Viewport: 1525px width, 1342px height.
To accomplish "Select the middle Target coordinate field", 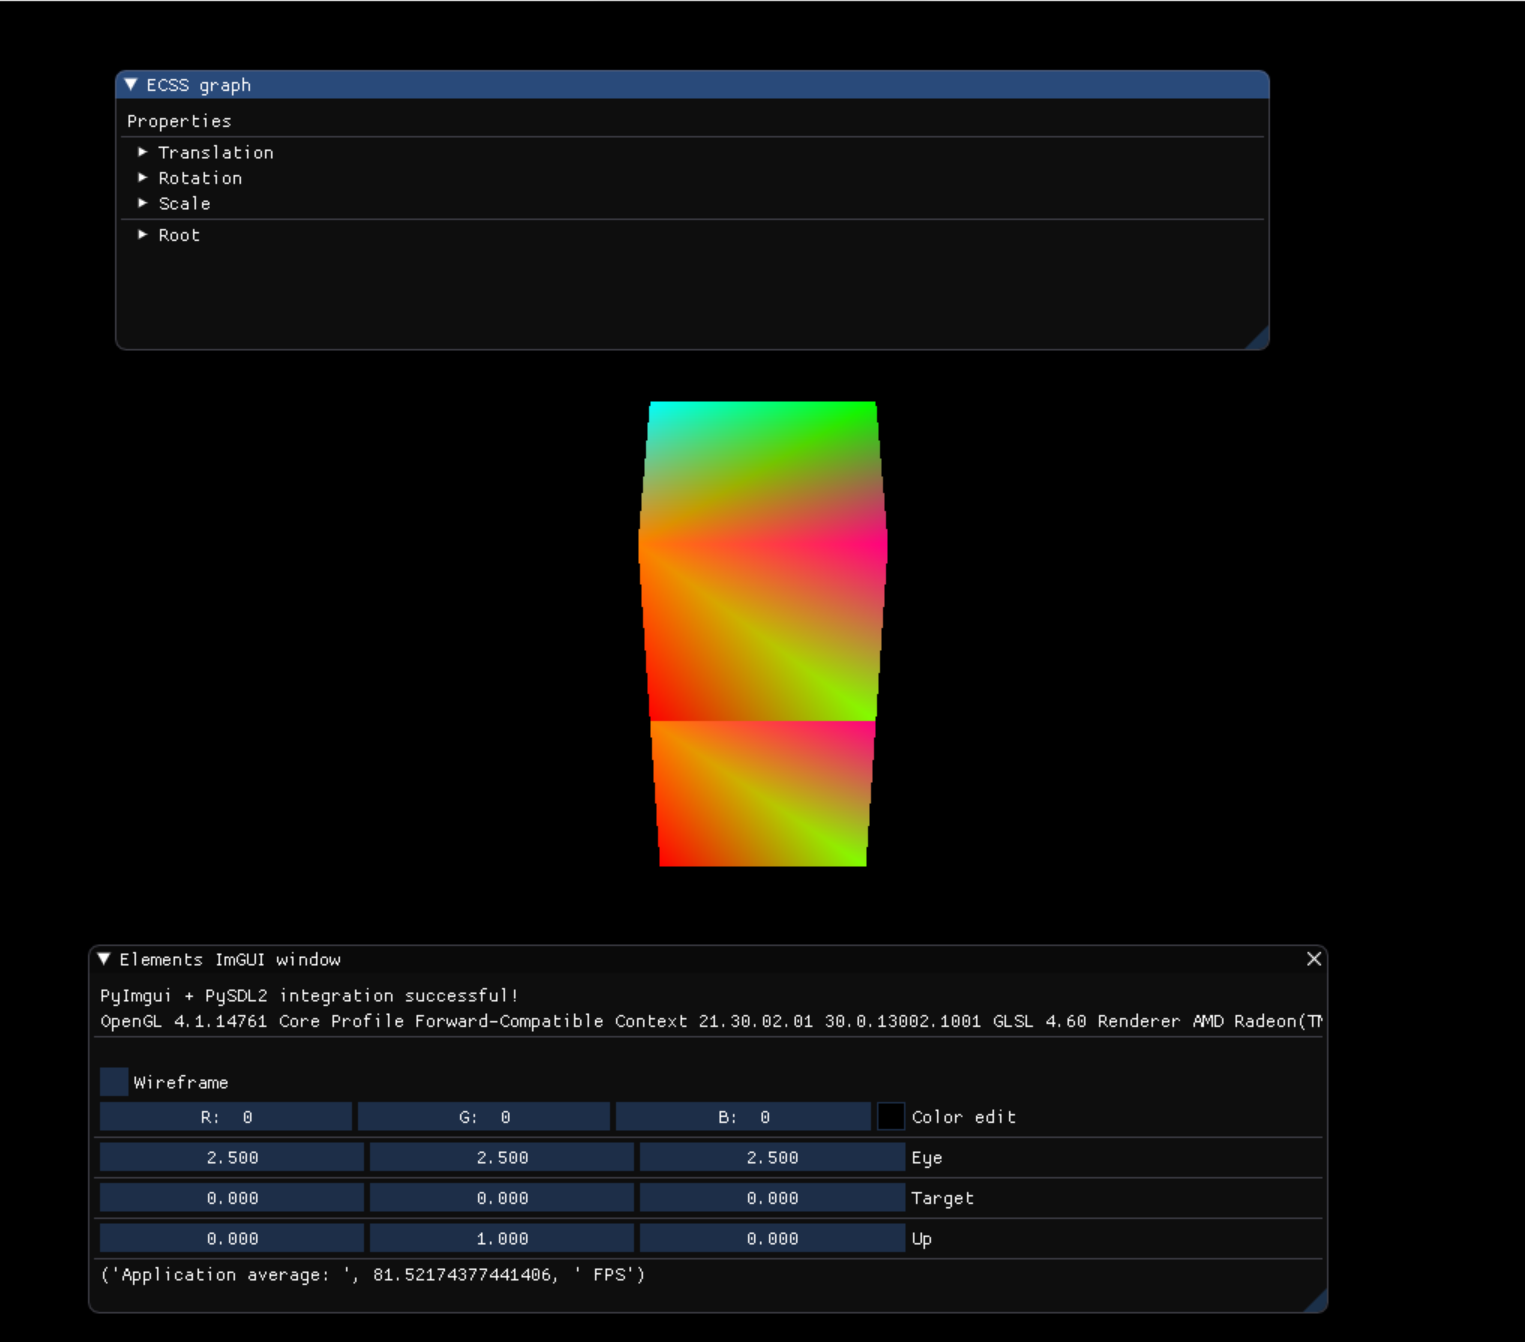I will point(502,1197).
